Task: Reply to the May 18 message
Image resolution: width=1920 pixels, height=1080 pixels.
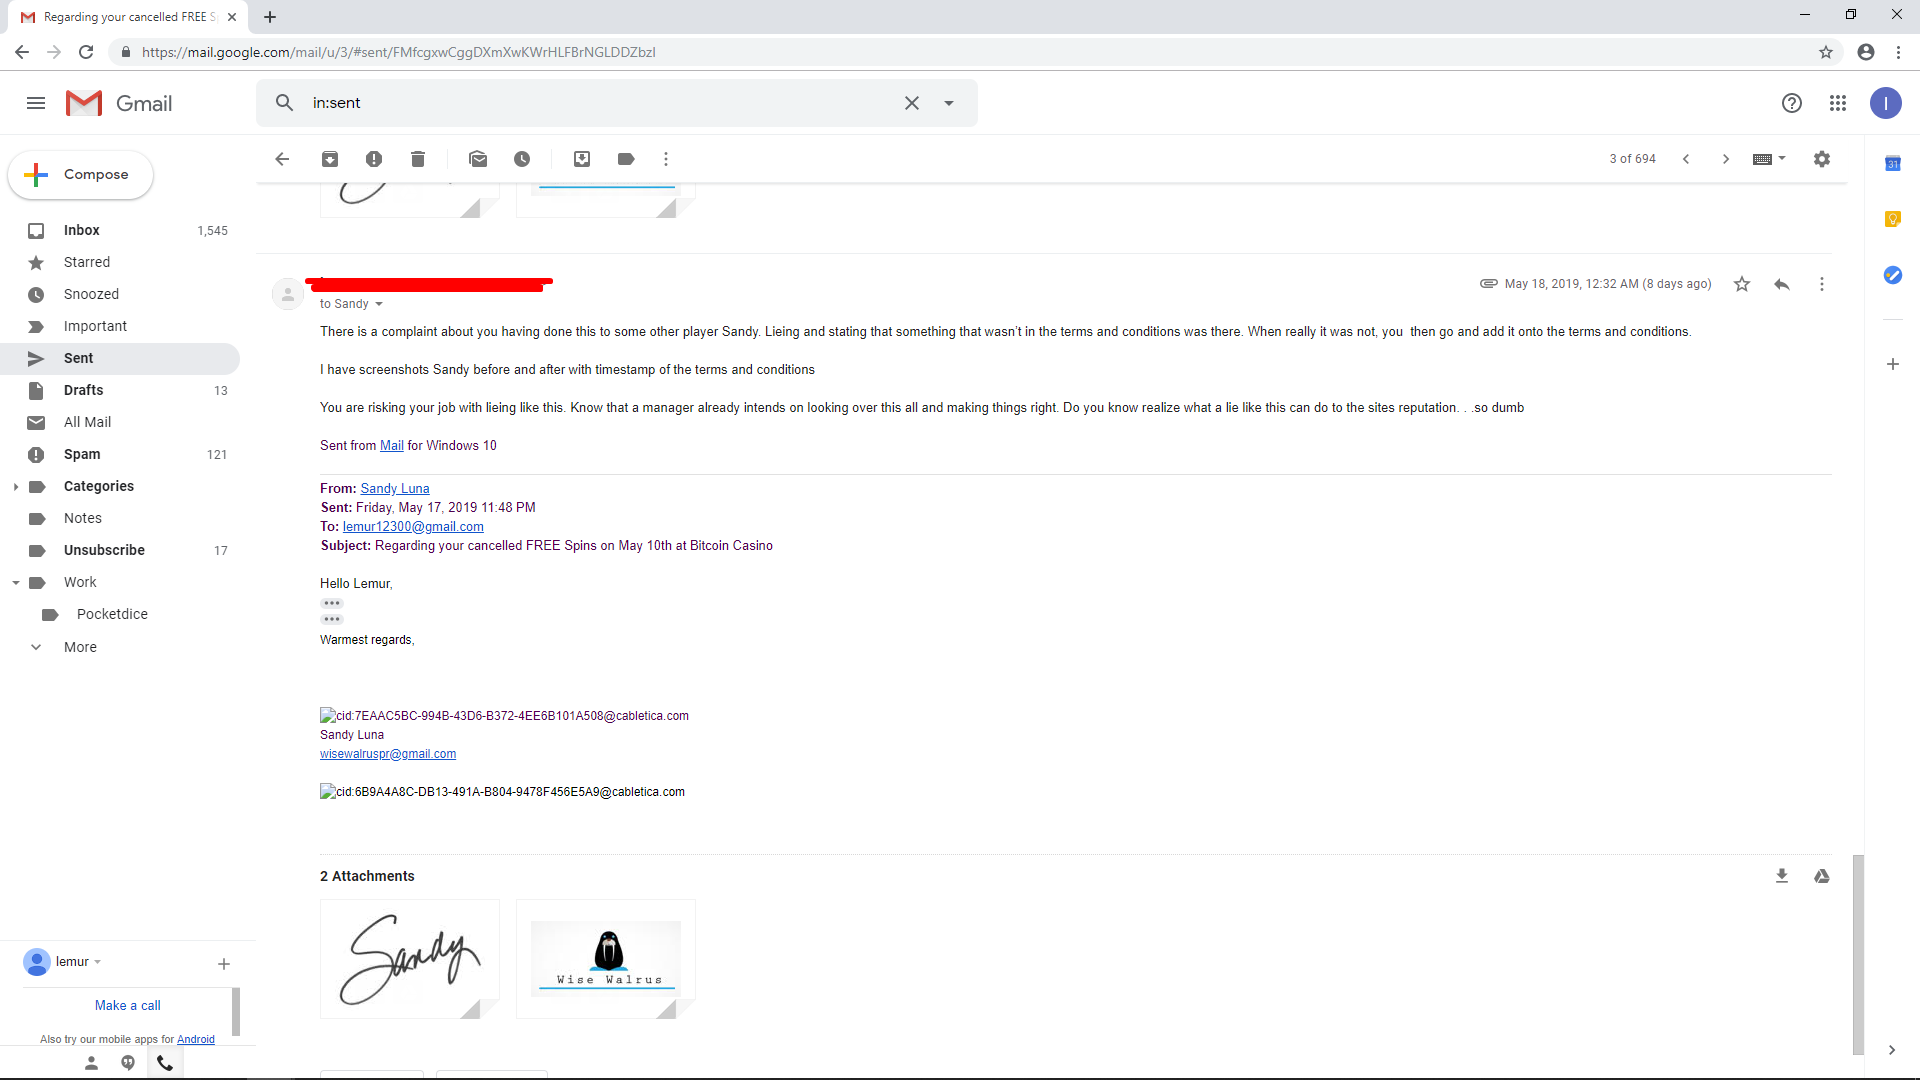Action: click(1782, 284)
